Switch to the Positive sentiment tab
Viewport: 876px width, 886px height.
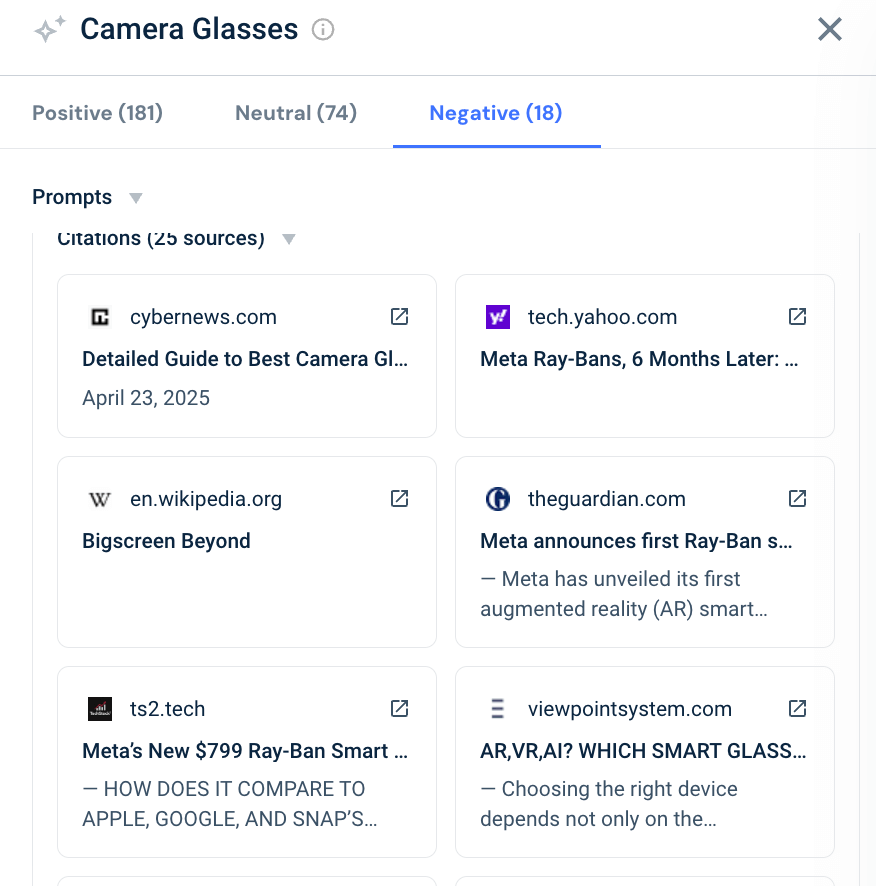coord(96,112)
